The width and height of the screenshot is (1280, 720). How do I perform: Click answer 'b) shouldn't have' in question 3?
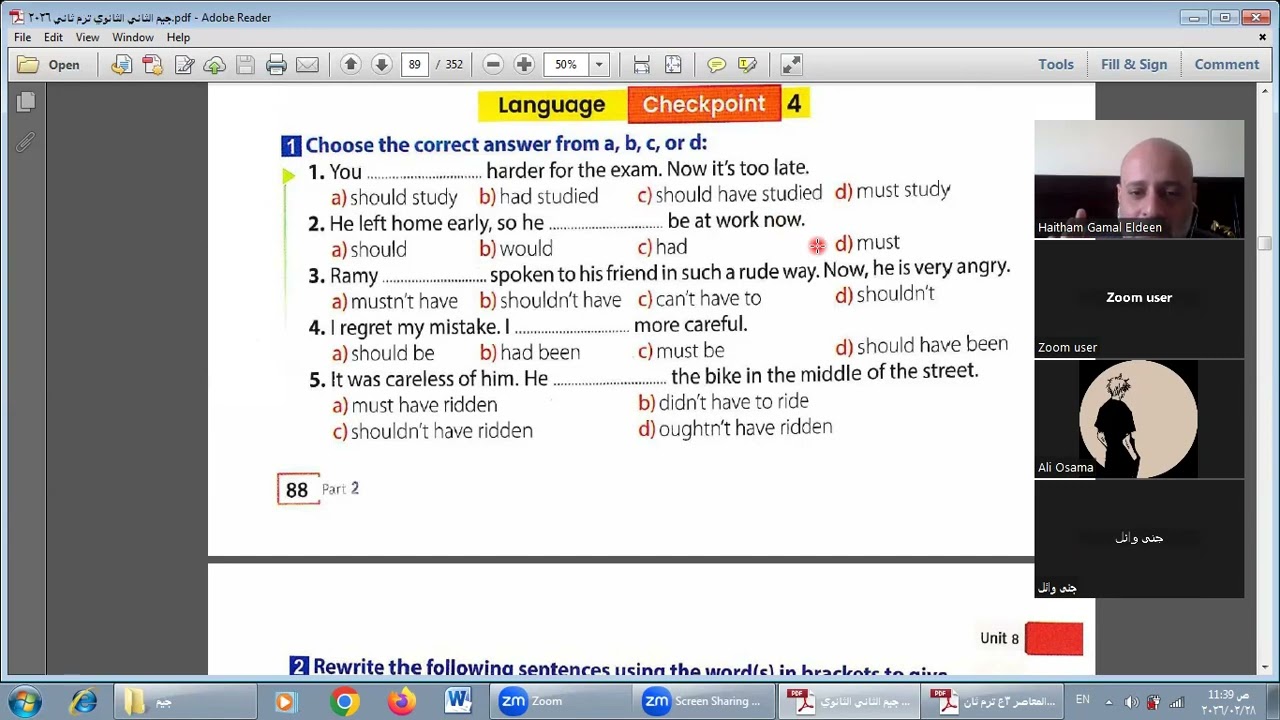pos(550,300)
